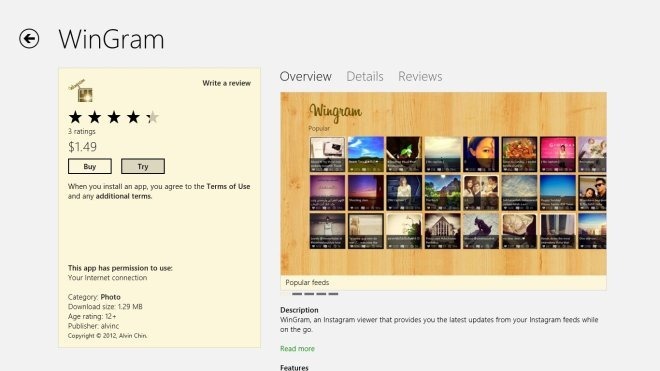This screenshot has height=371, width=660.
Task: Click the Try button
Action: click(143, 166)
